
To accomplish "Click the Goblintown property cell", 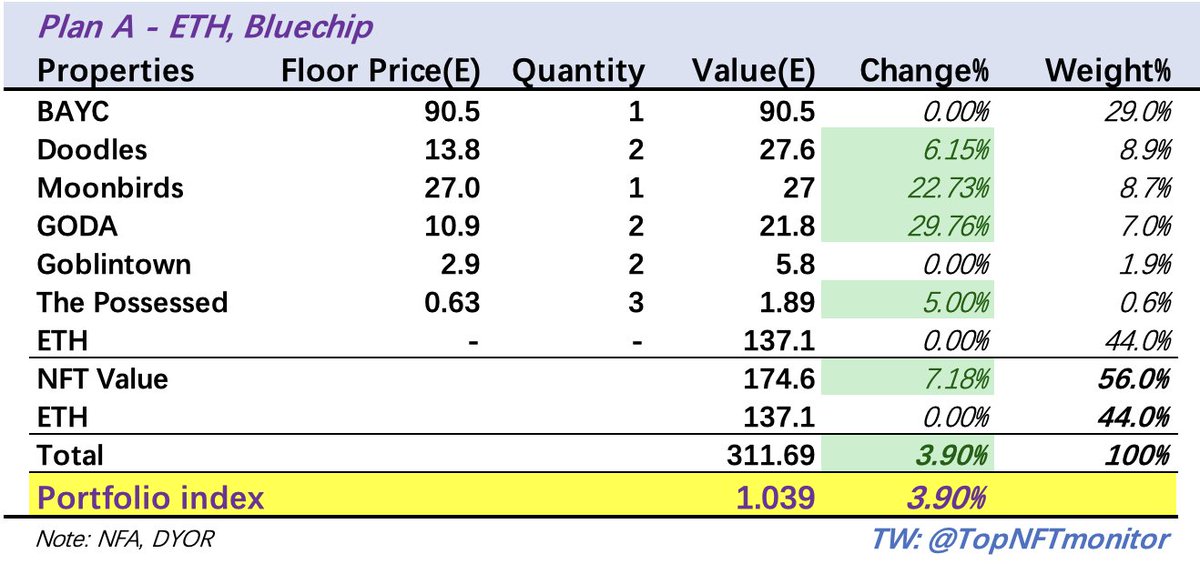I will (x=113, y=264).
